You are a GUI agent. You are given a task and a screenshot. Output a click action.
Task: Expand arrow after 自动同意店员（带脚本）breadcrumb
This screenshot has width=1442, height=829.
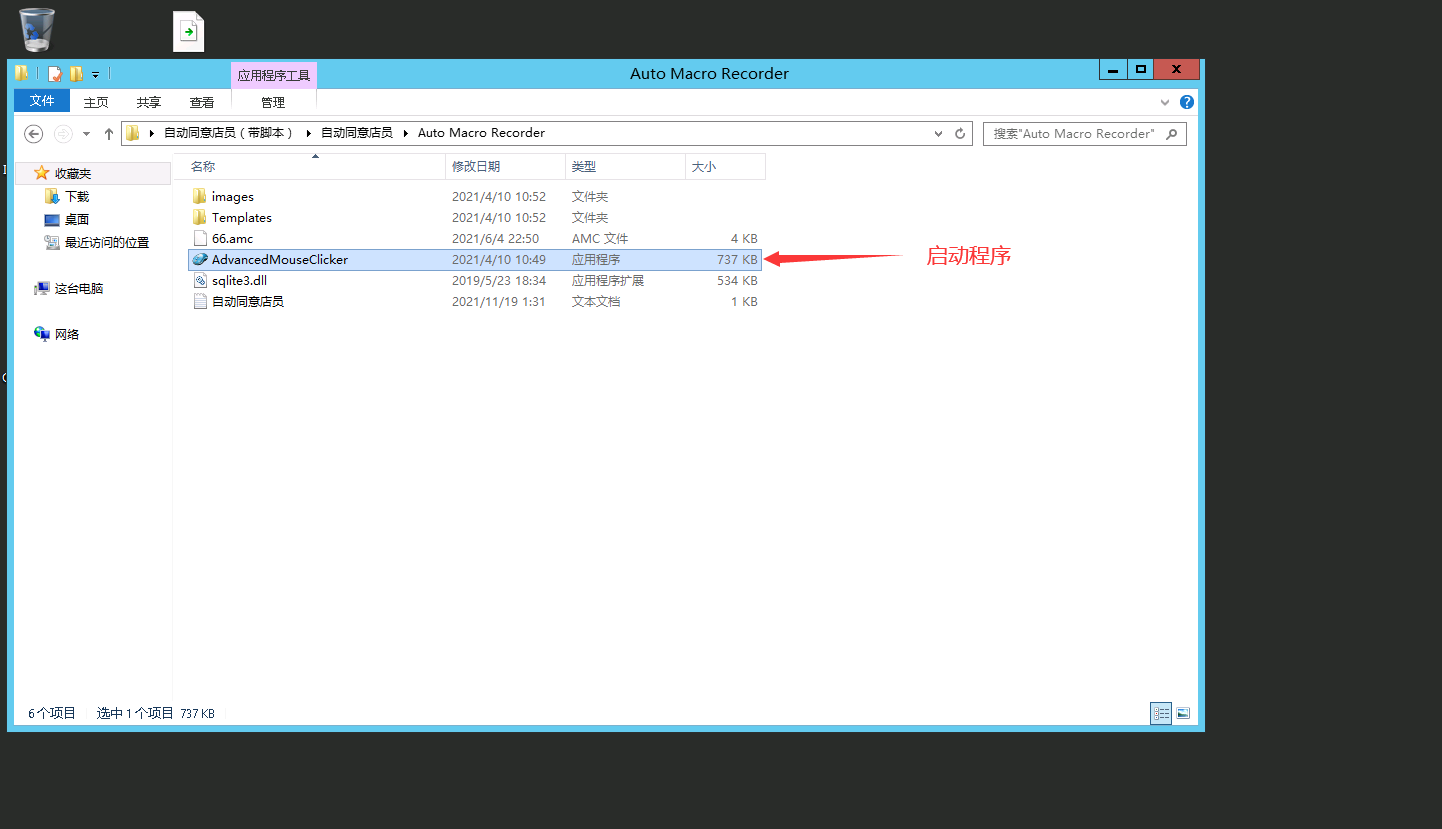pyautogui.click(x=309, y=133)
